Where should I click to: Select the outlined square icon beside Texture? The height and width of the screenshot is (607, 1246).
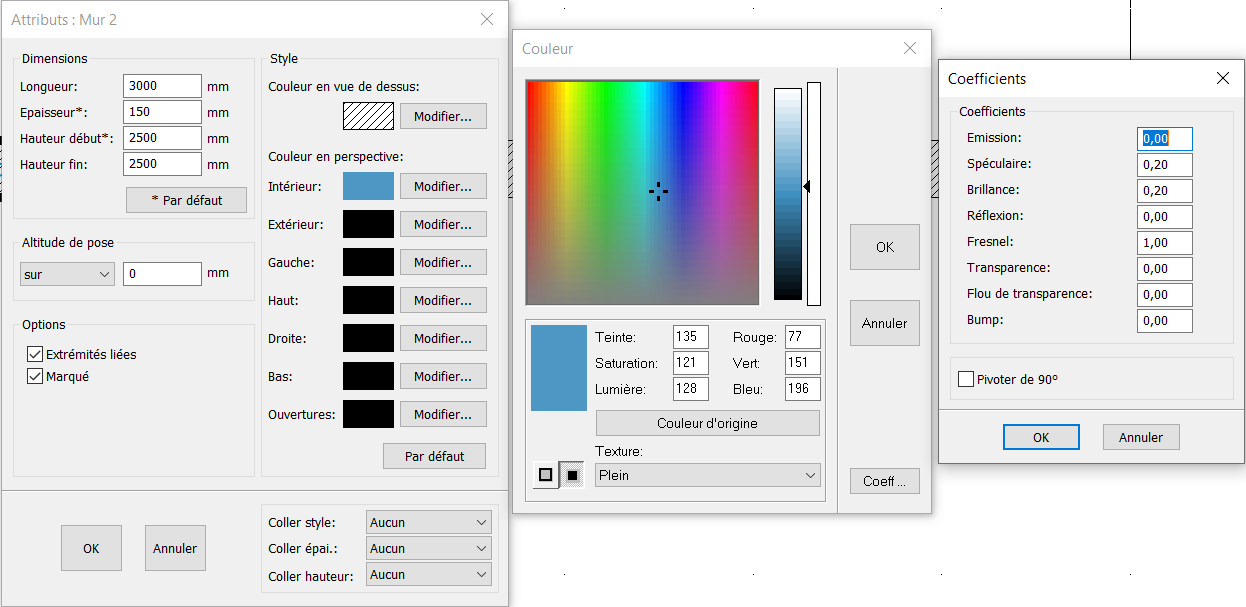pyautogui.click(x=546, y=475)
